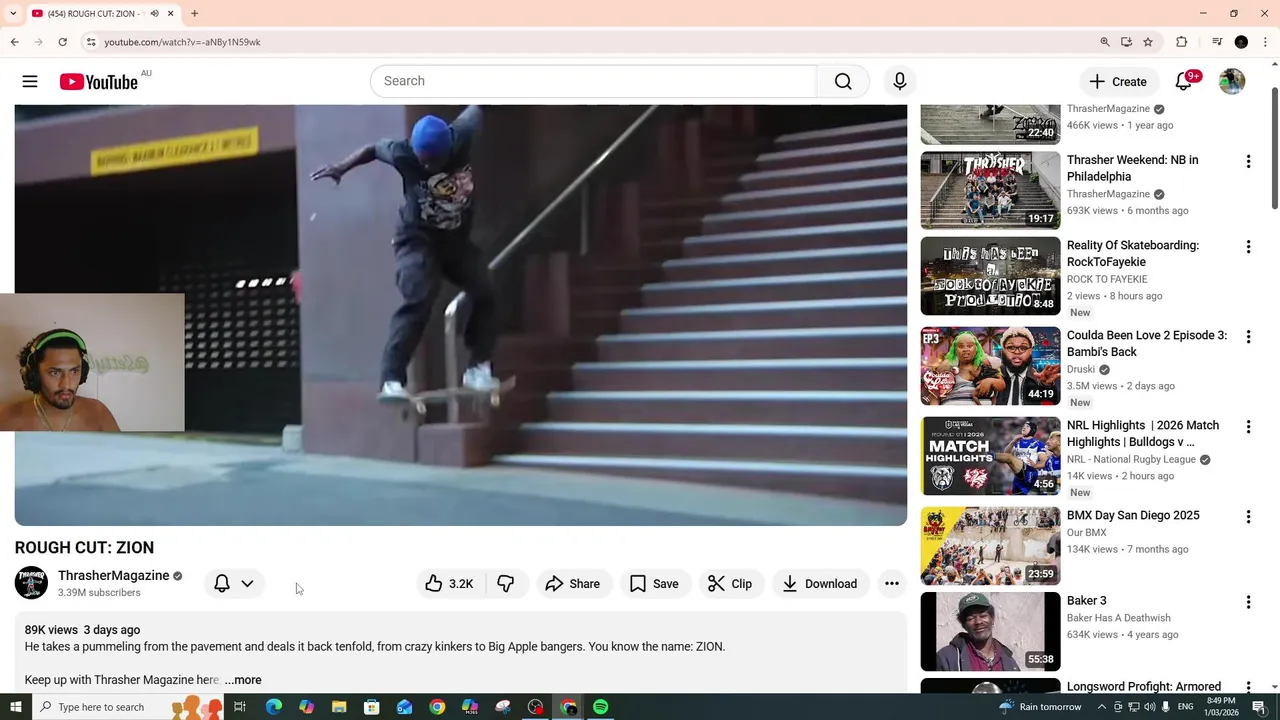Go back in browser history
The image size is (1280, 720).
point(15,42)
